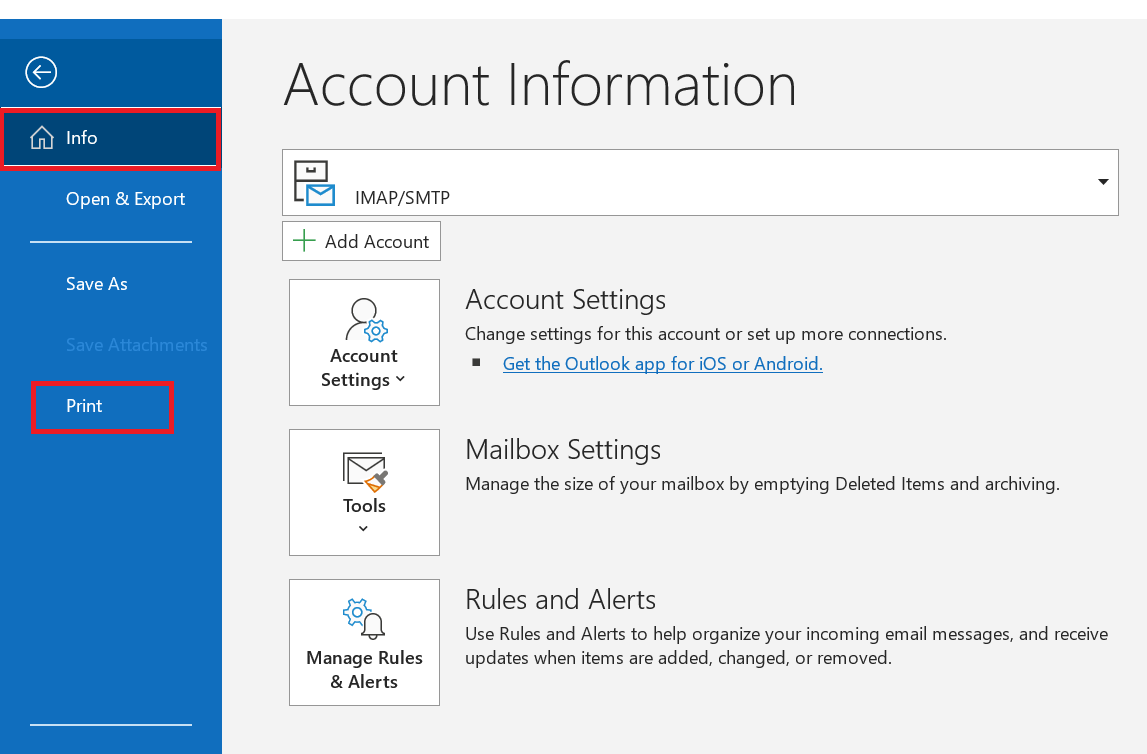Expand the Tools dropdown chevron

point(364,529)
